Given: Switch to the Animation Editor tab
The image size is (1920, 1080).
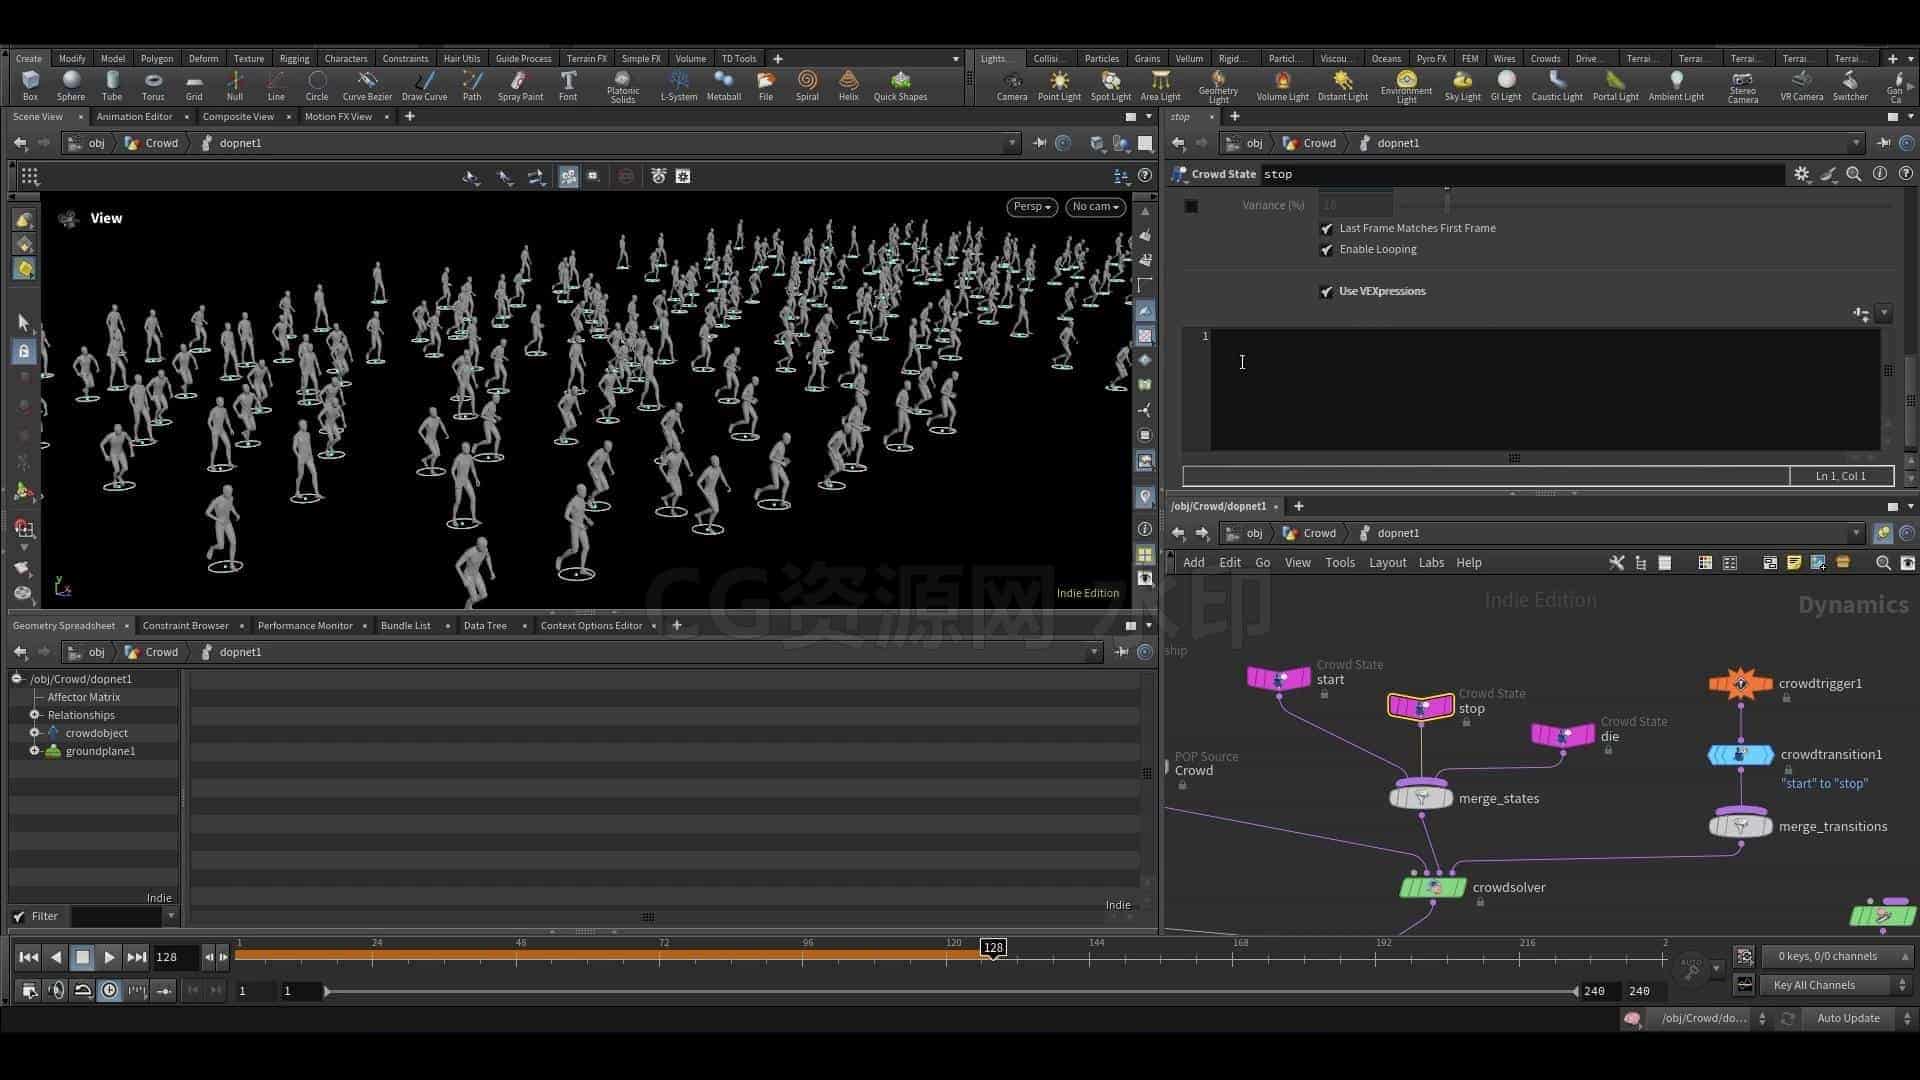Looking at the screenshot, I should click(134, 117).
